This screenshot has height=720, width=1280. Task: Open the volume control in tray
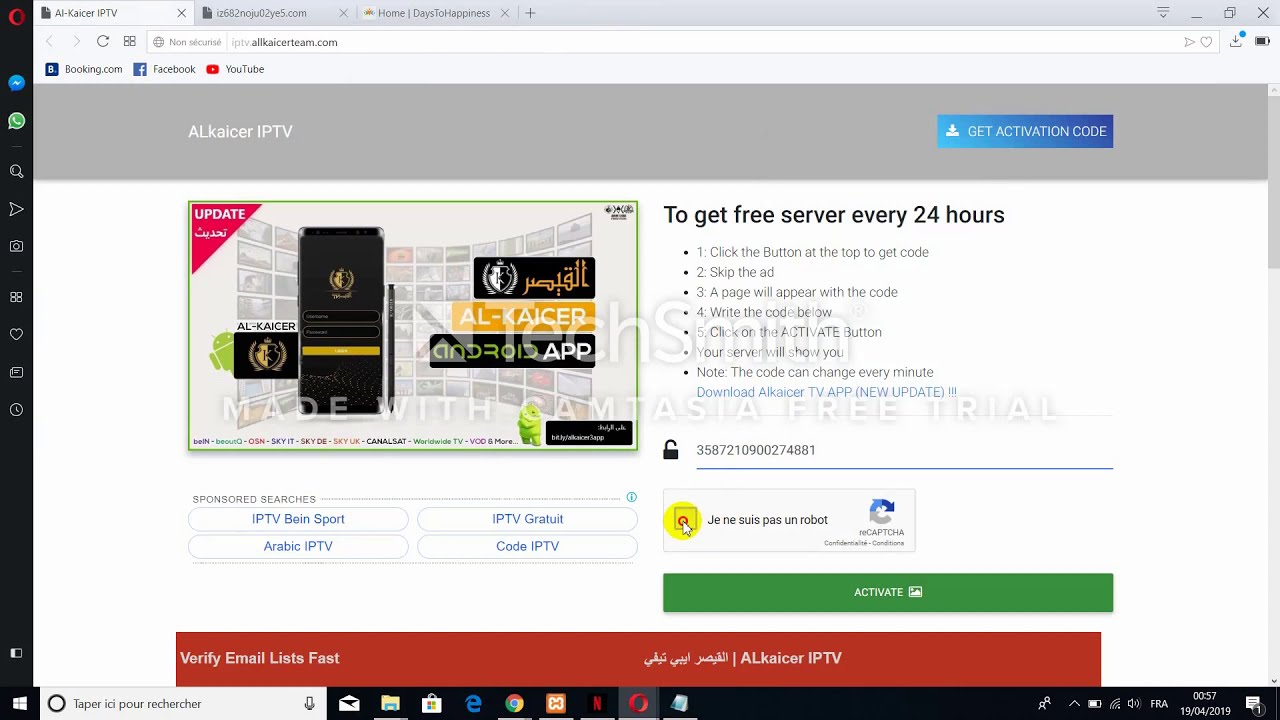tap(1135, 704)
